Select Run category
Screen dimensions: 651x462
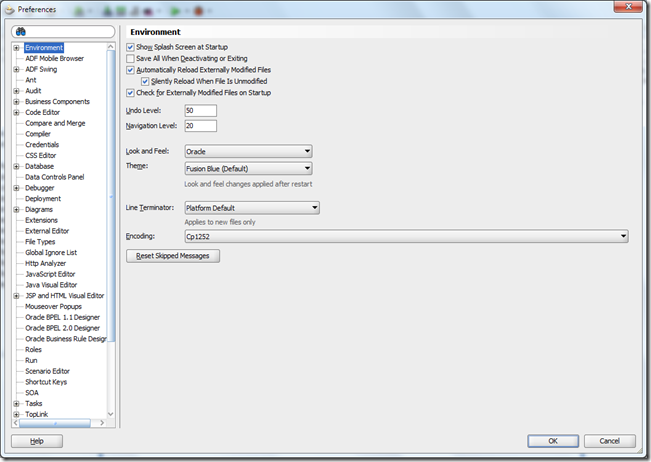tap(31, 361)
